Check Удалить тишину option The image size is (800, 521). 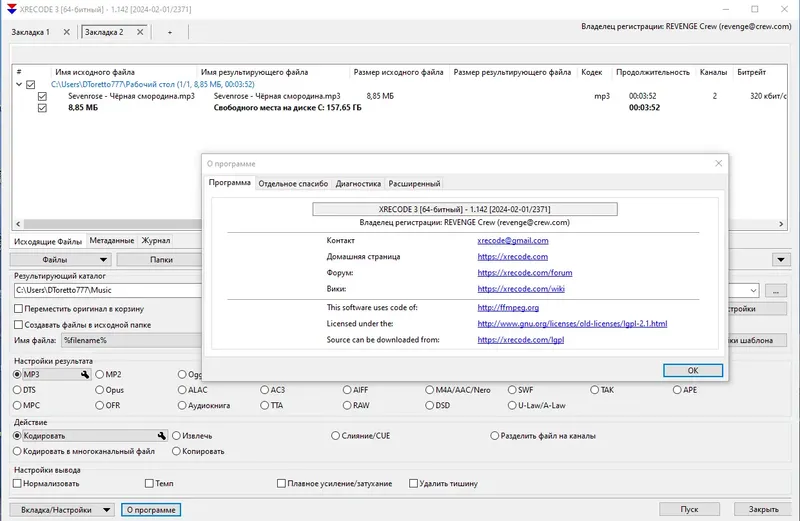point(413,483)
